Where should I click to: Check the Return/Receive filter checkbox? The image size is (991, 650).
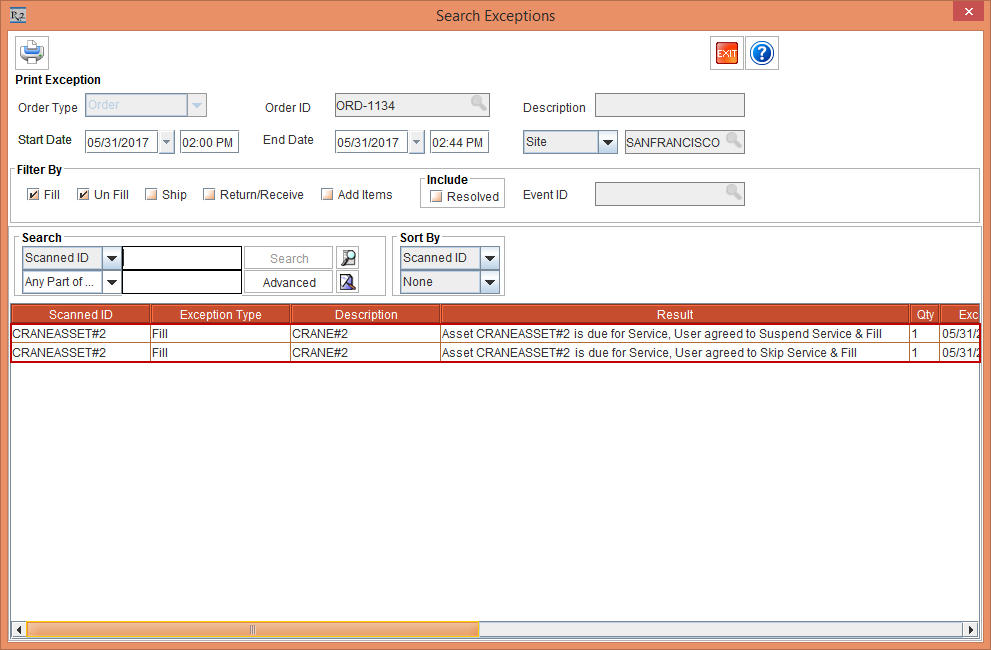(209, 195)
